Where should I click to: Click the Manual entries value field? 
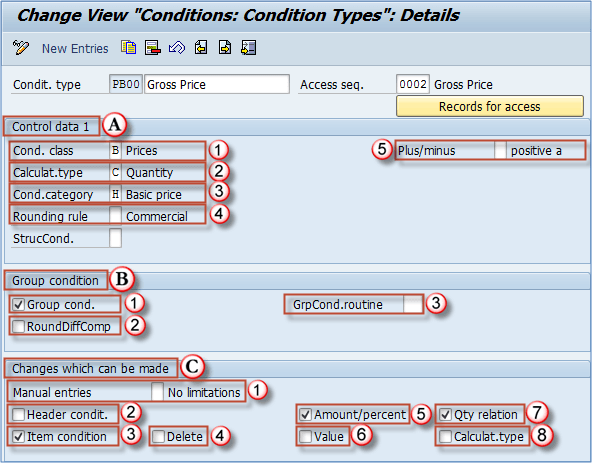tap(157, 392)
